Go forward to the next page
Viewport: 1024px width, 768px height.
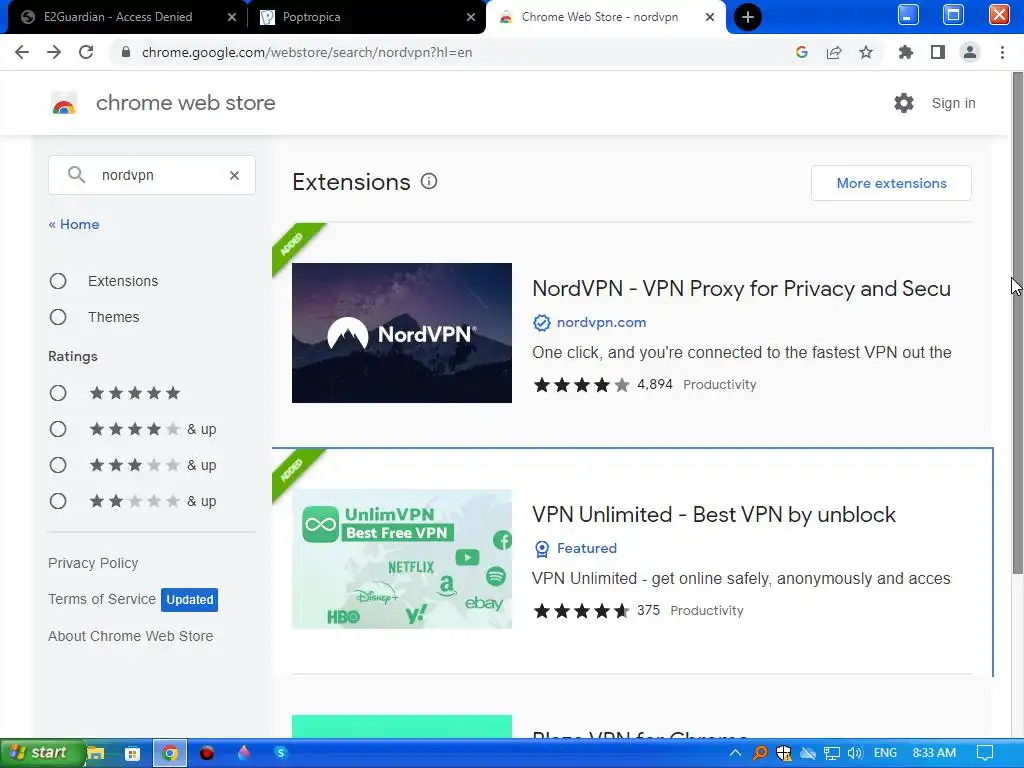(x=54, y=52)
